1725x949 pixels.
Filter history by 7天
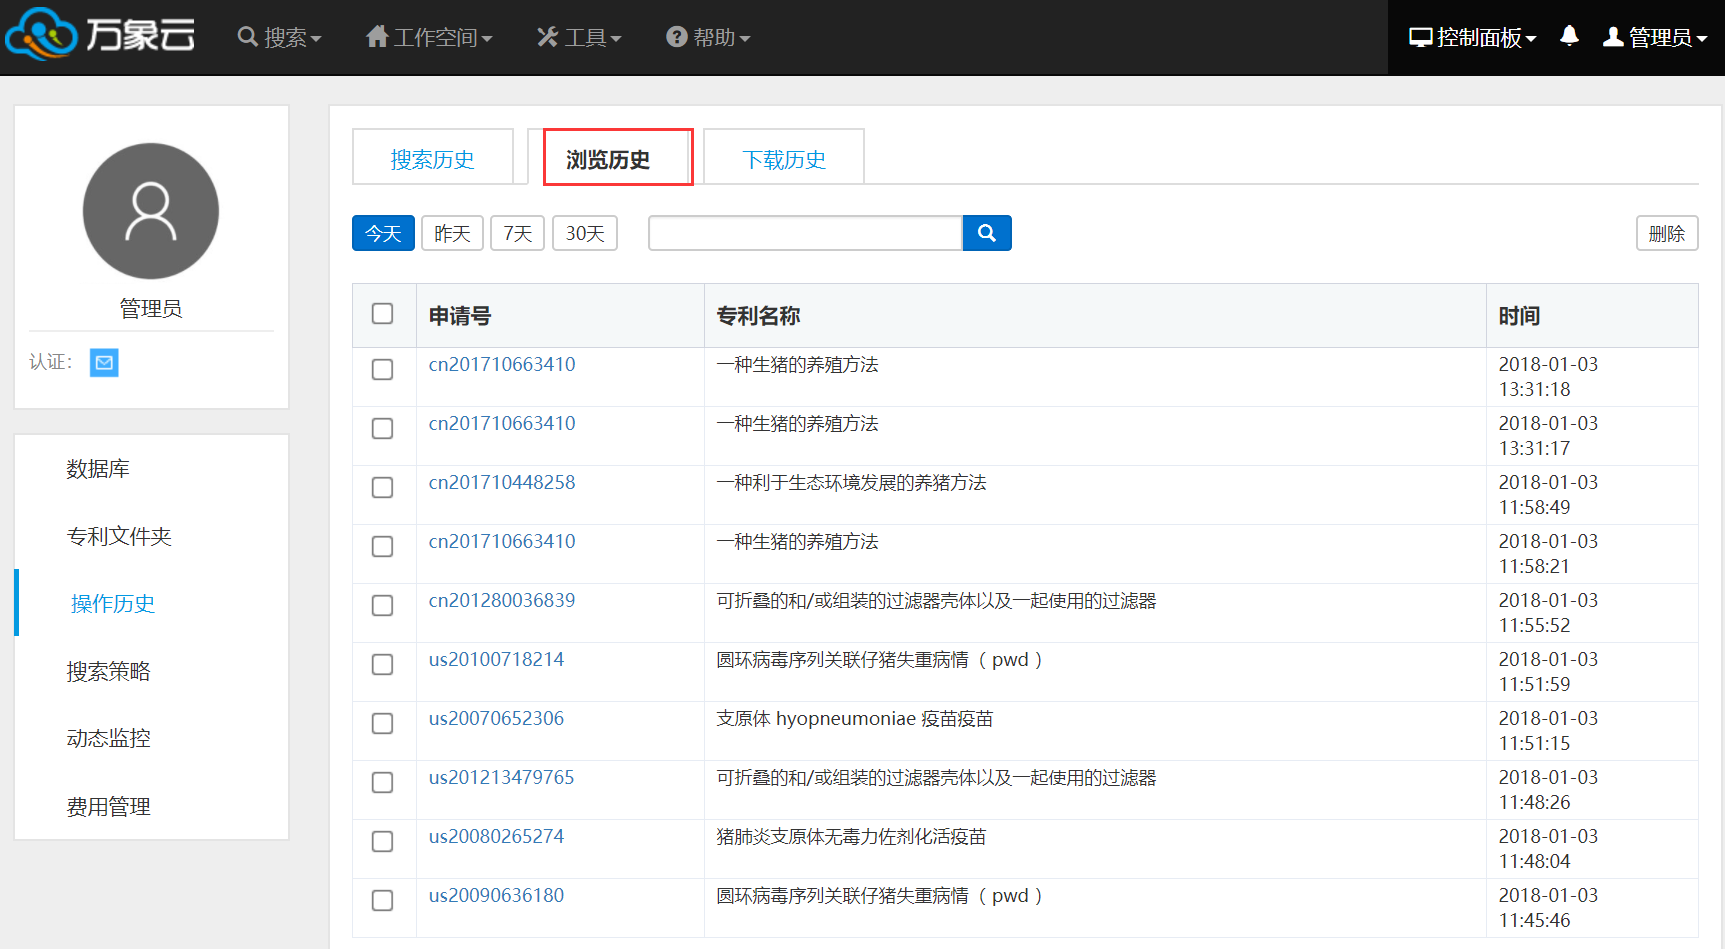point(517,233)
